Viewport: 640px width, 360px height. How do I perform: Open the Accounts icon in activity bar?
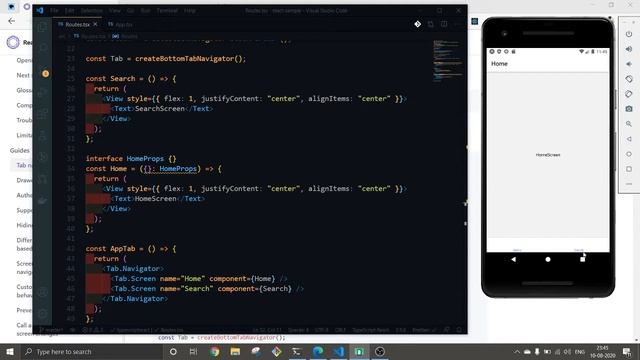pyautogui.click(x=42, y=292)
